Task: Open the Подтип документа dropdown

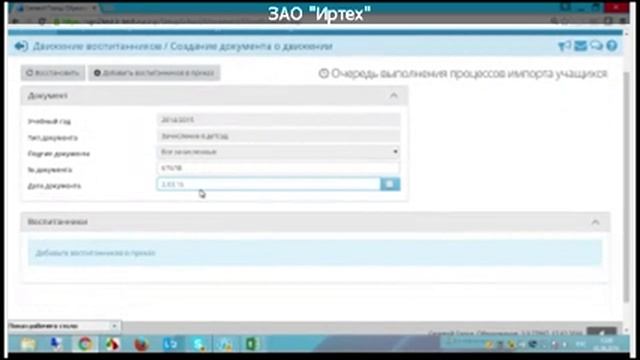Action: point(278,152)
